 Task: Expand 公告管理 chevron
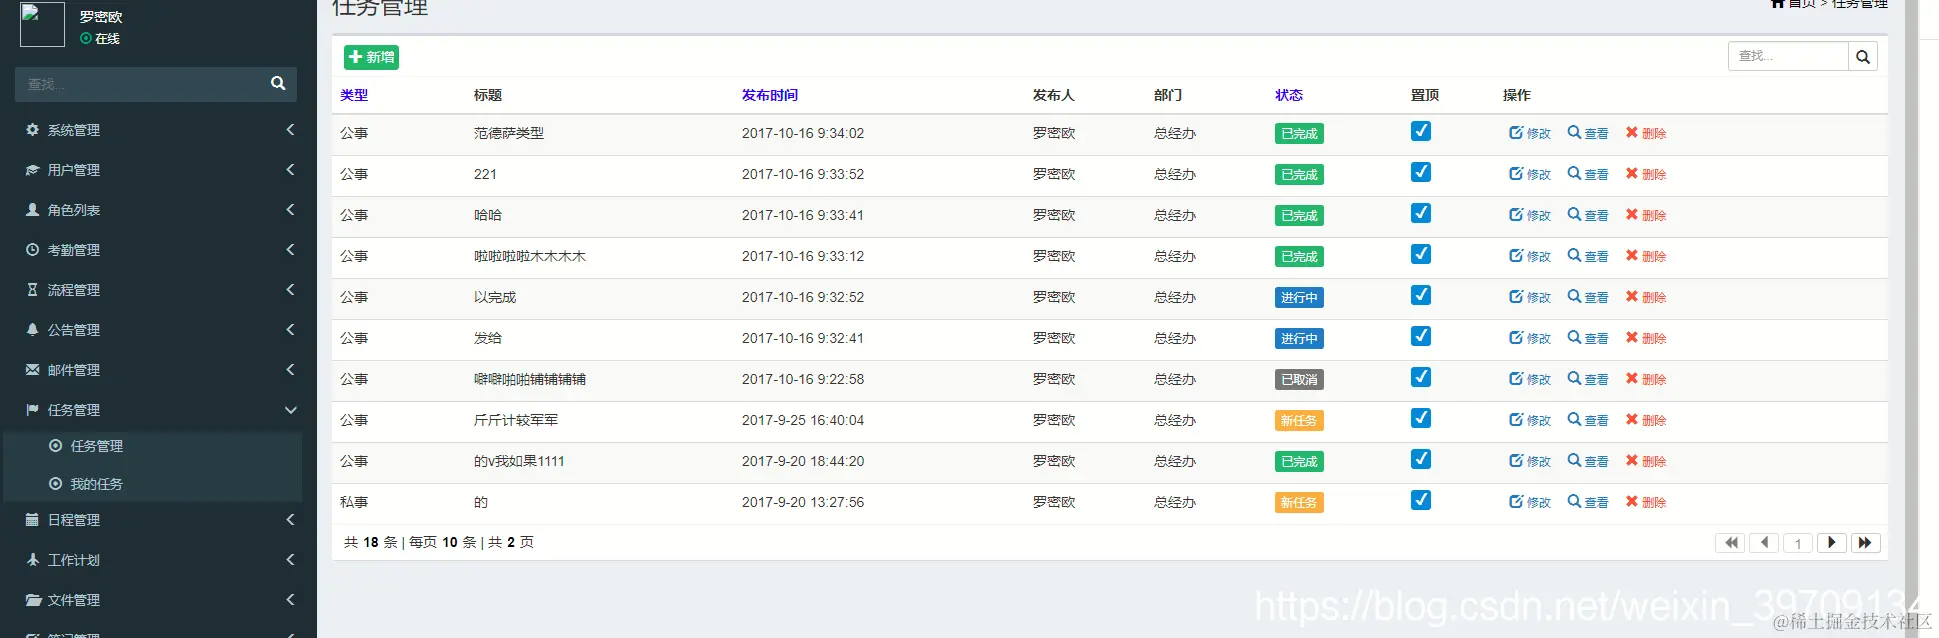(x=290, y=329)
